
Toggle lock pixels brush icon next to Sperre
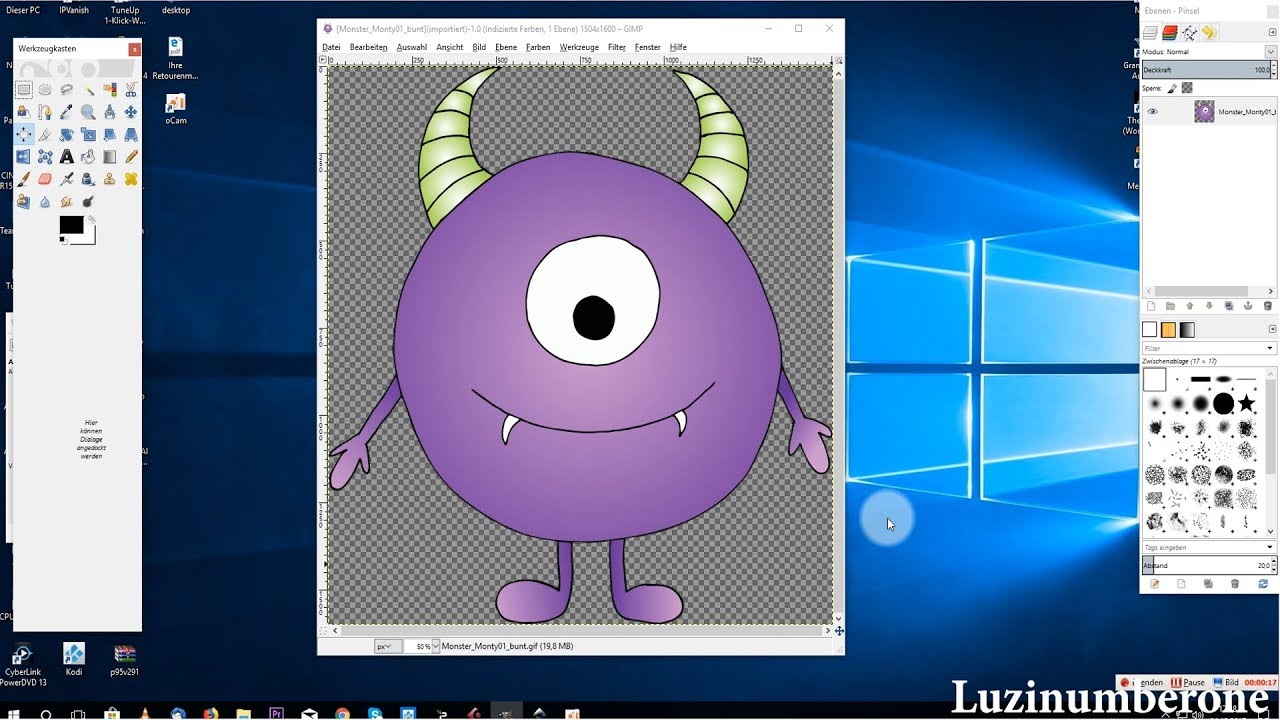(x=1172, y=88)
